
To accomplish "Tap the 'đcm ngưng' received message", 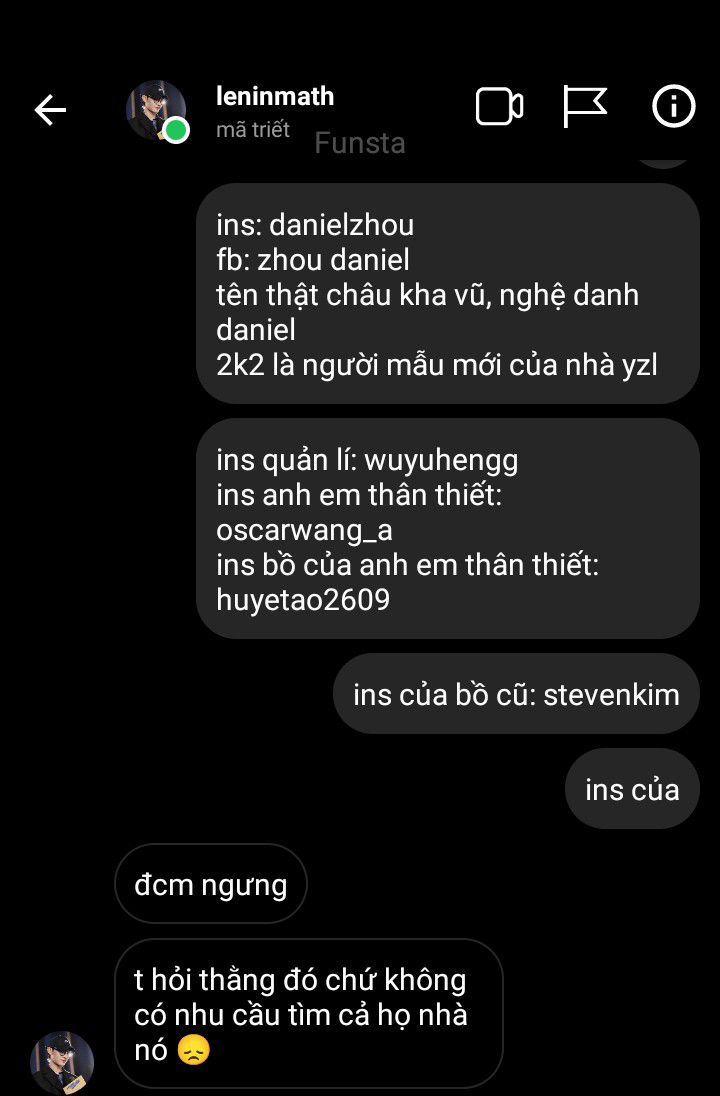I will tap(210, 884).
